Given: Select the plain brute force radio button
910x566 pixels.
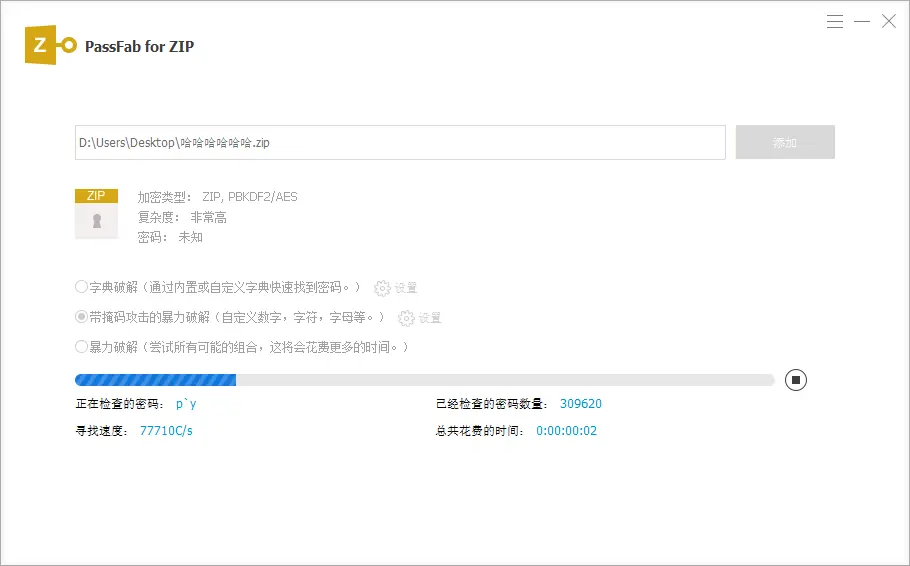Looking at the screenshot, I should [81, 347].
